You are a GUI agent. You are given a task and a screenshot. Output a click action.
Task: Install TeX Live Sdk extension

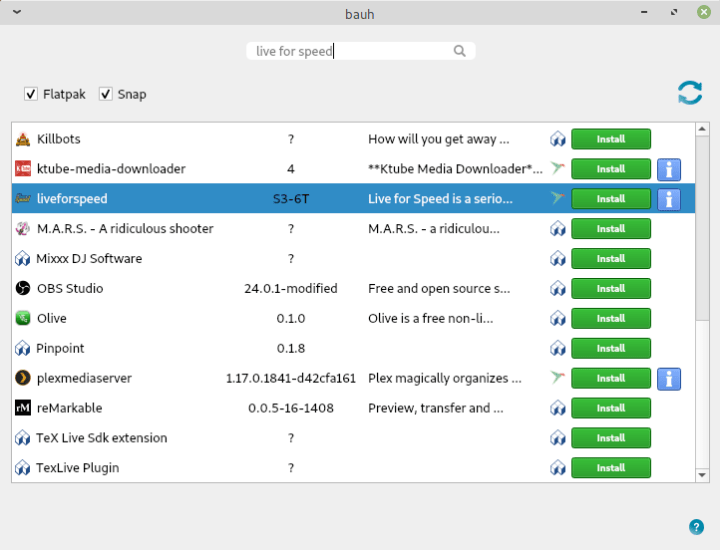click(611, 438)
